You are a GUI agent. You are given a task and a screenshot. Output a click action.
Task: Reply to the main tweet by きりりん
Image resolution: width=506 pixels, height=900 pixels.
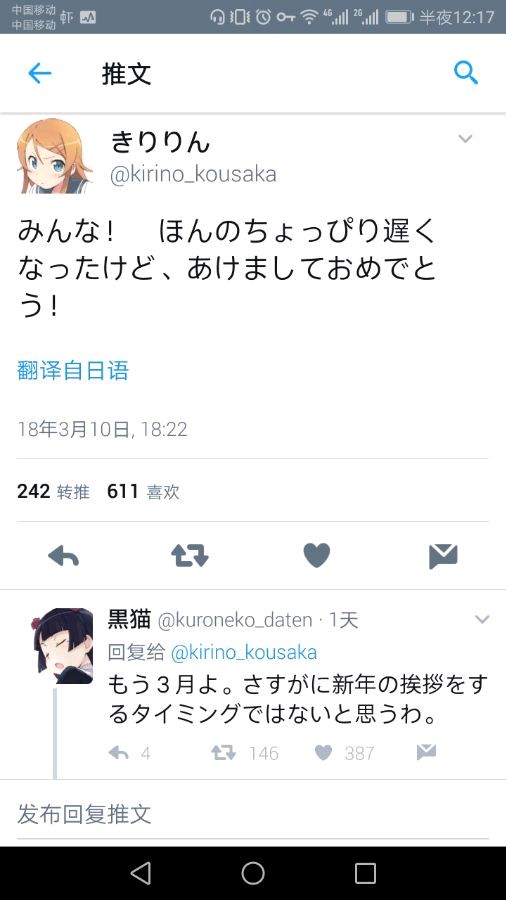[64, 556]
